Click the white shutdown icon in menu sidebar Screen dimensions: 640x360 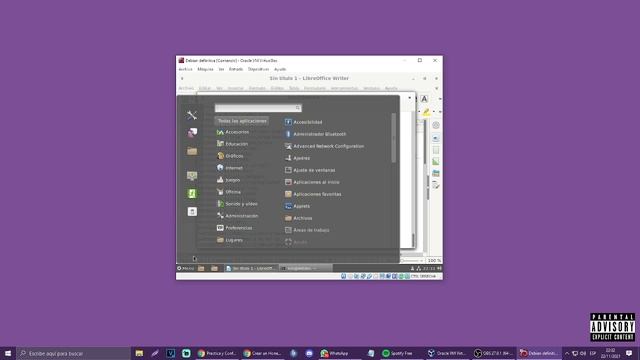[x=192, y=211]
